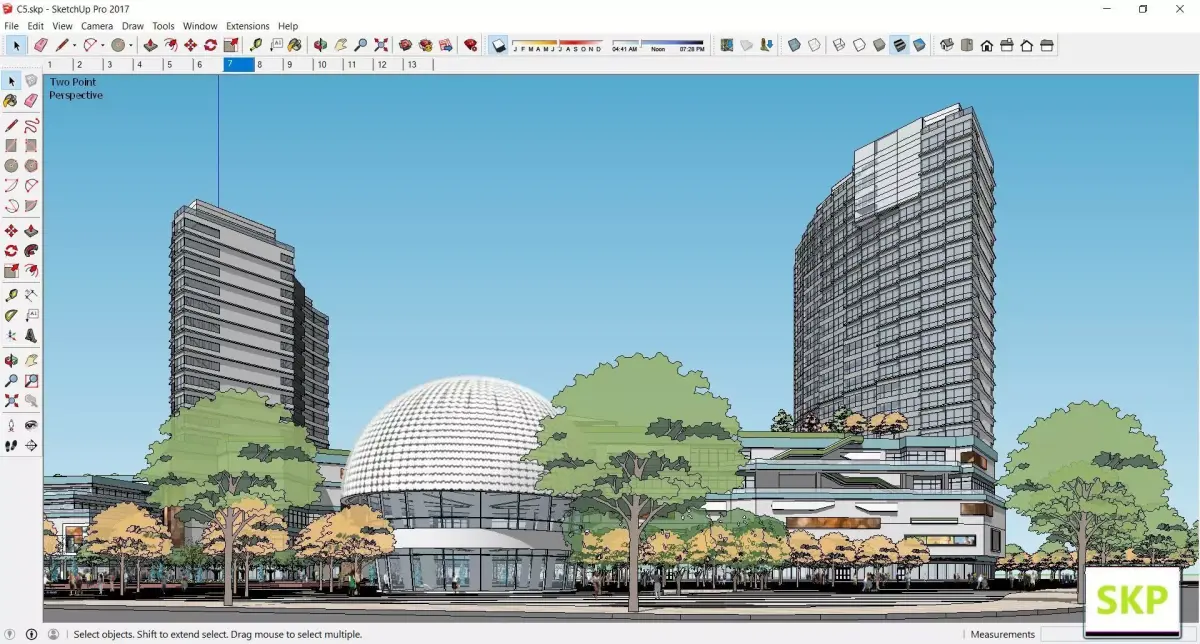Click the model credits info status icon
Viewport: 1200px width, 644px height.
click(31, 634)
